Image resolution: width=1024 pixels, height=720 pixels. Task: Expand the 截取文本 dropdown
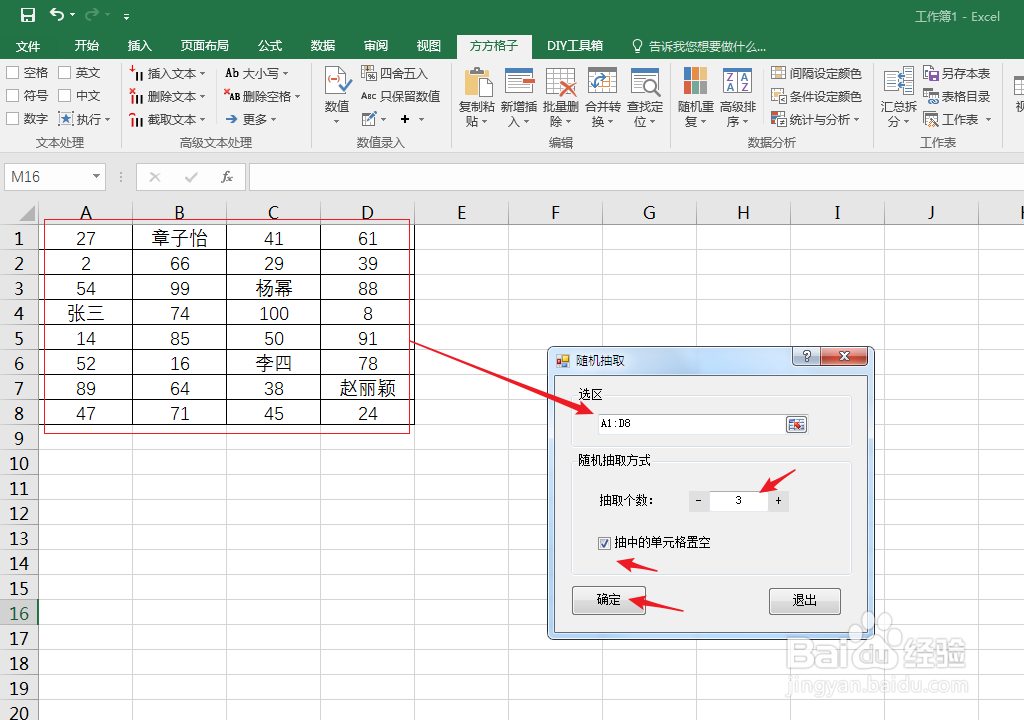point(202,120)
